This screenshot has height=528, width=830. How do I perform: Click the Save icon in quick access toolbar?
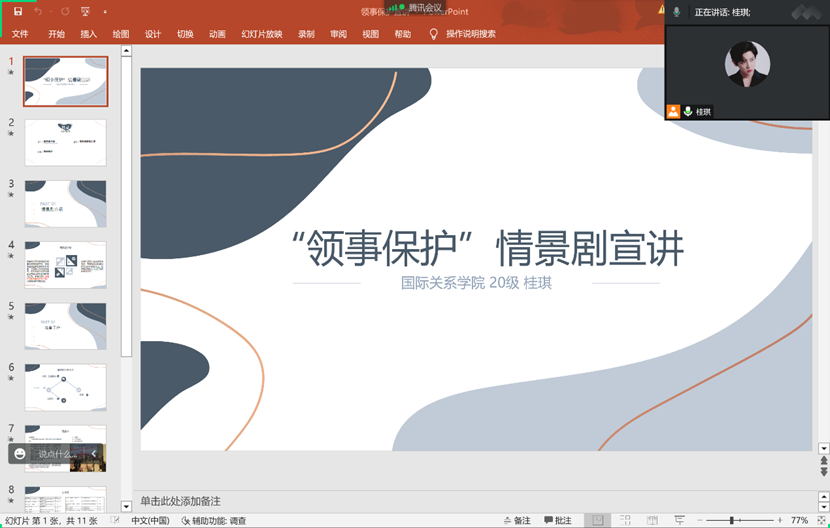click(18, 12)
